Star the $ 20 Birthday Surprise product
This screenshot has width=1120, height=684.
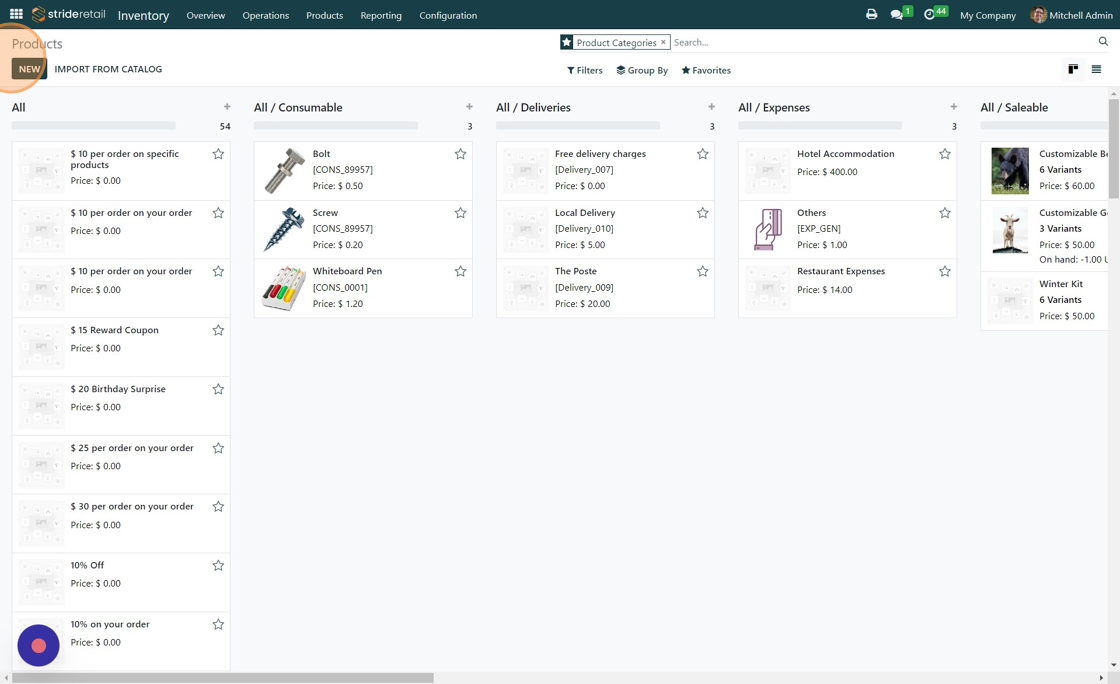(219, 389)
